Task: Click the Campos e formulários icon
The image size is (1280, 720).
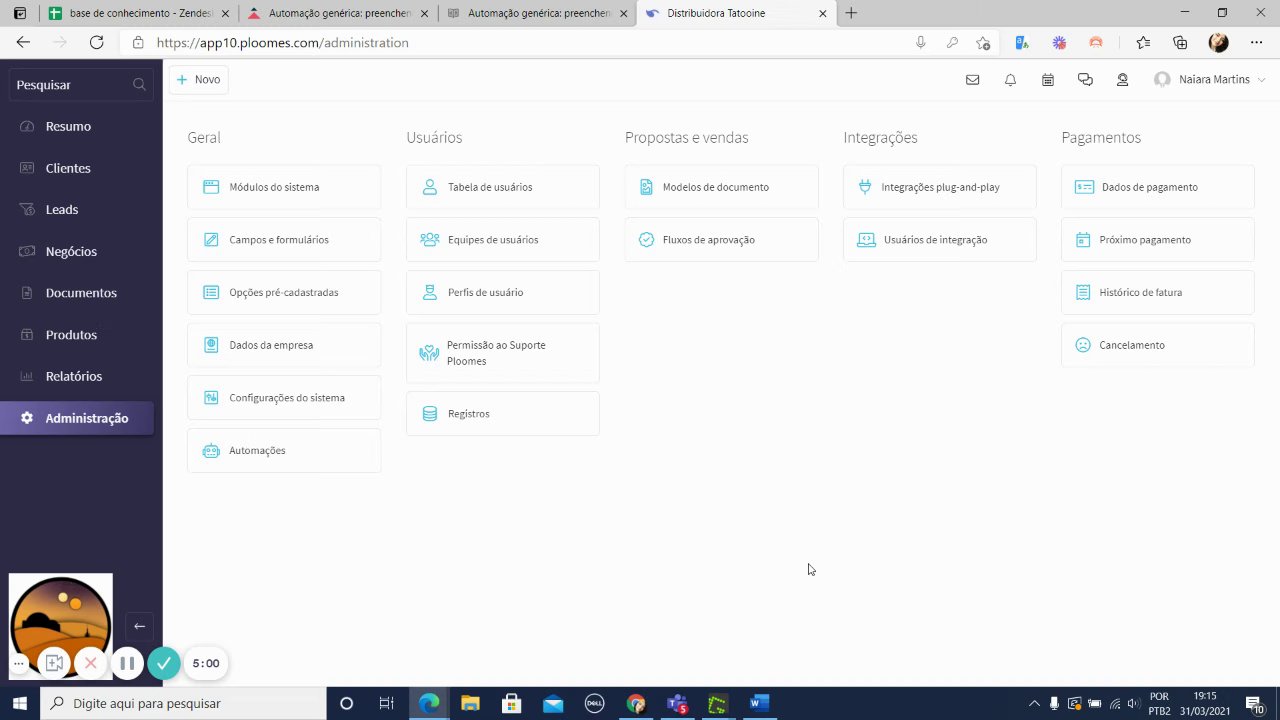Action: [211, 240]
